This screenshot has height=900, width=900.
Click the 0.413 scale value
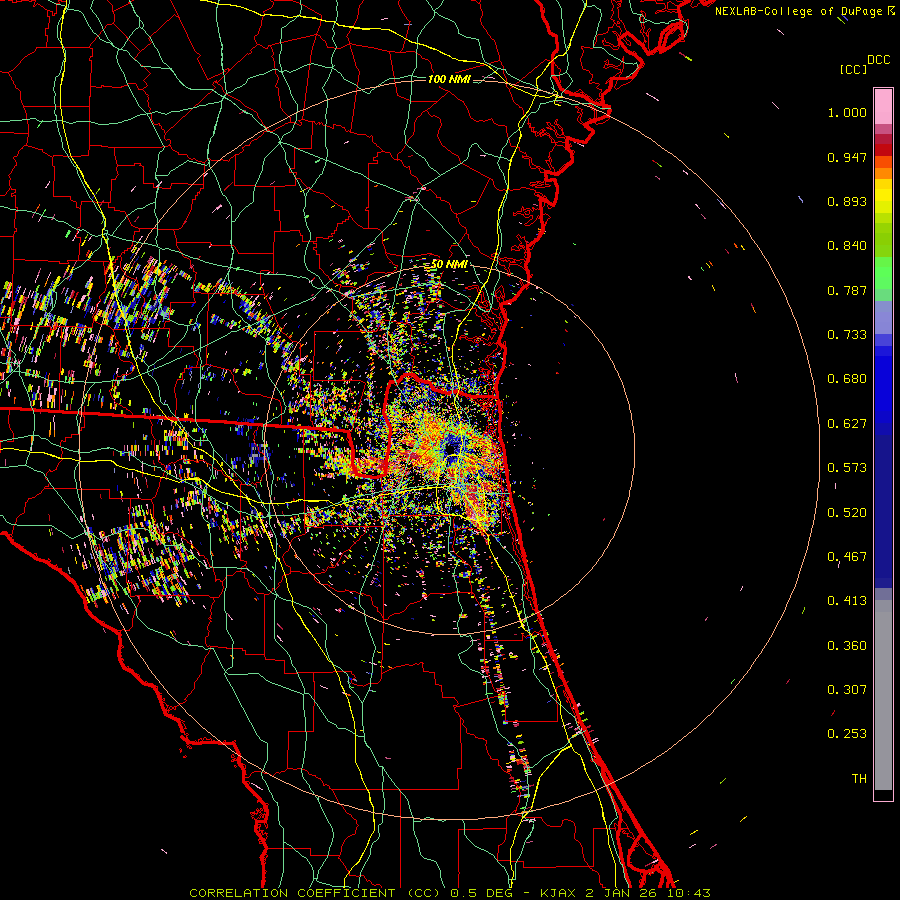tap(847, 601)
